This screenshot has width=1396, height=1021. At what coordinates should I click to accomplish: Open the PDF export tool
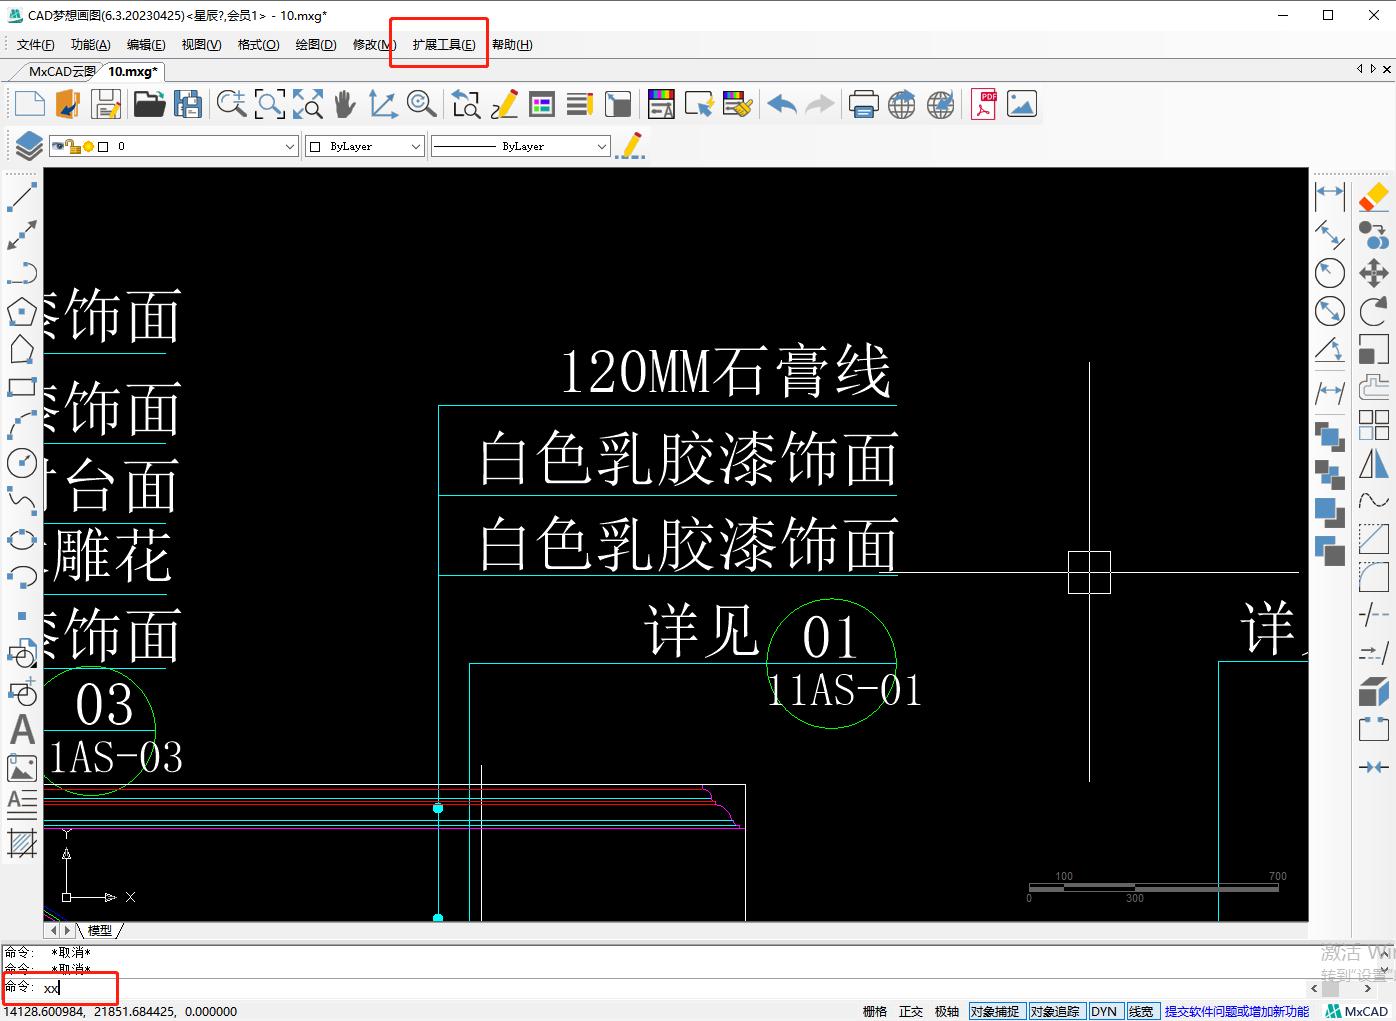[983, 103]
